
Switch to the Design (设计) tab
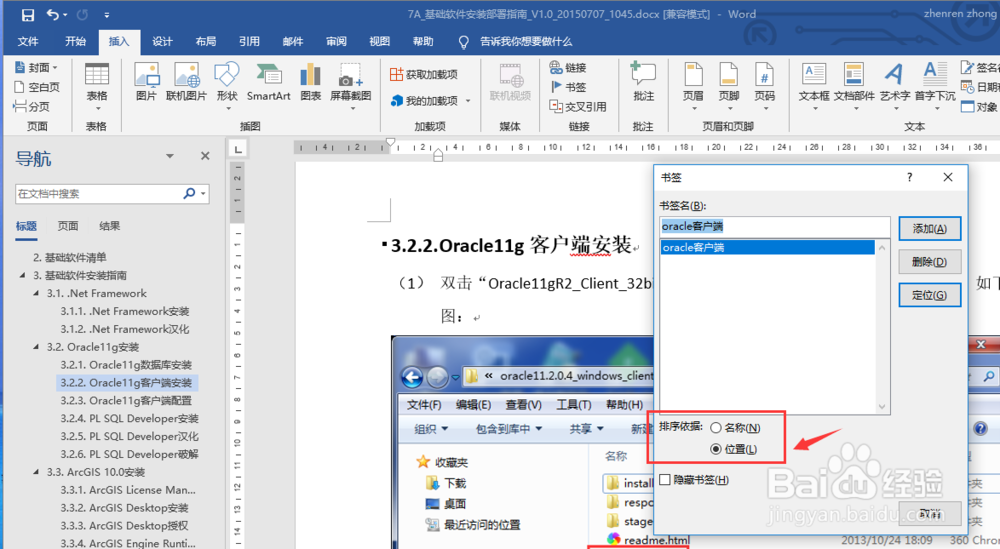pyautogui.click(x=163, y=41)
